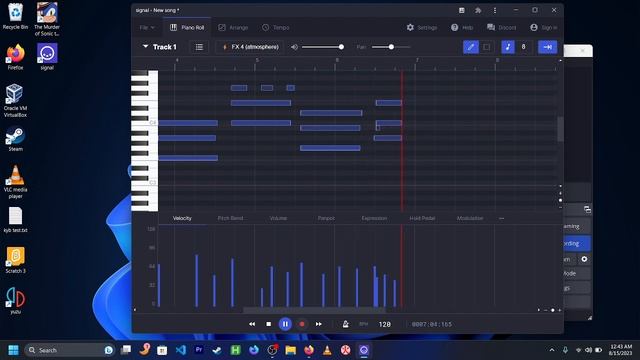Open Visual Studio Code from taskbar
This screenshot has height=360, width=640.
181,350
